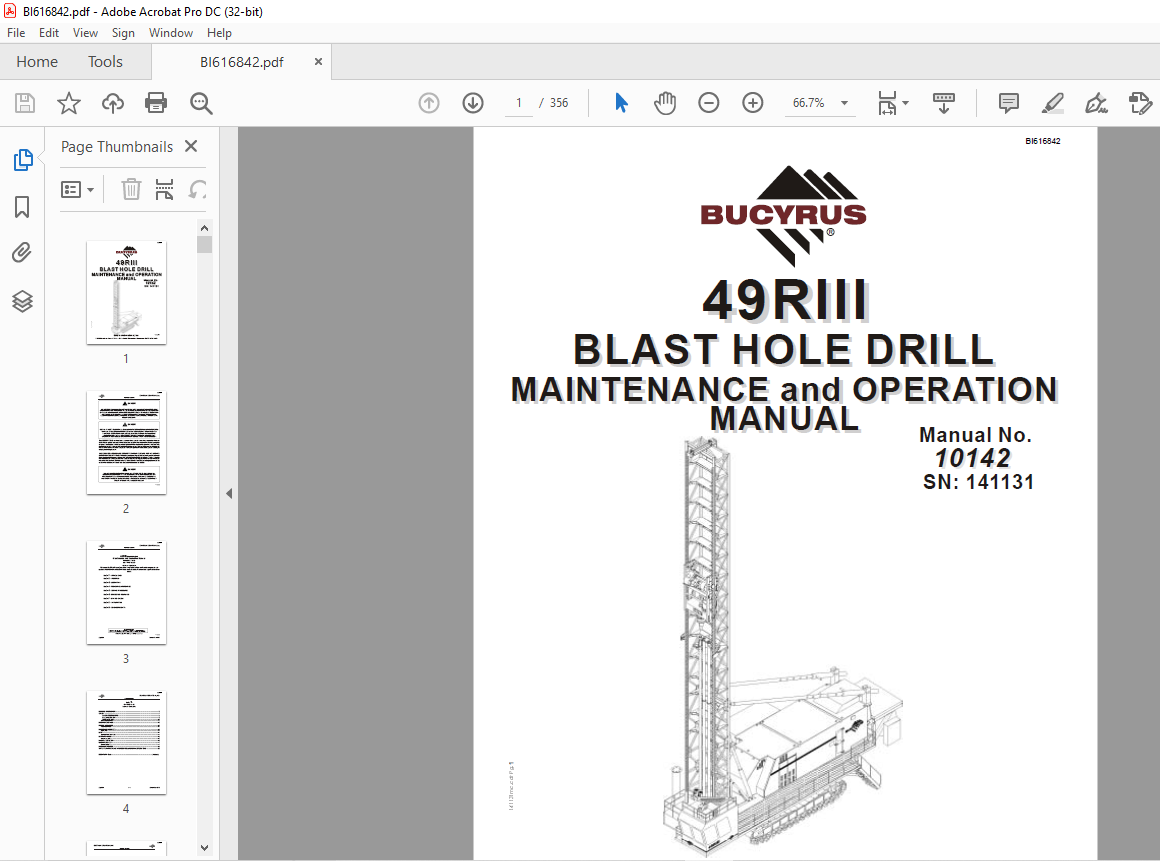The width and height of the screenshot is (1160, 861).
Task: Open the Layers panel
Action: [22, 301]
